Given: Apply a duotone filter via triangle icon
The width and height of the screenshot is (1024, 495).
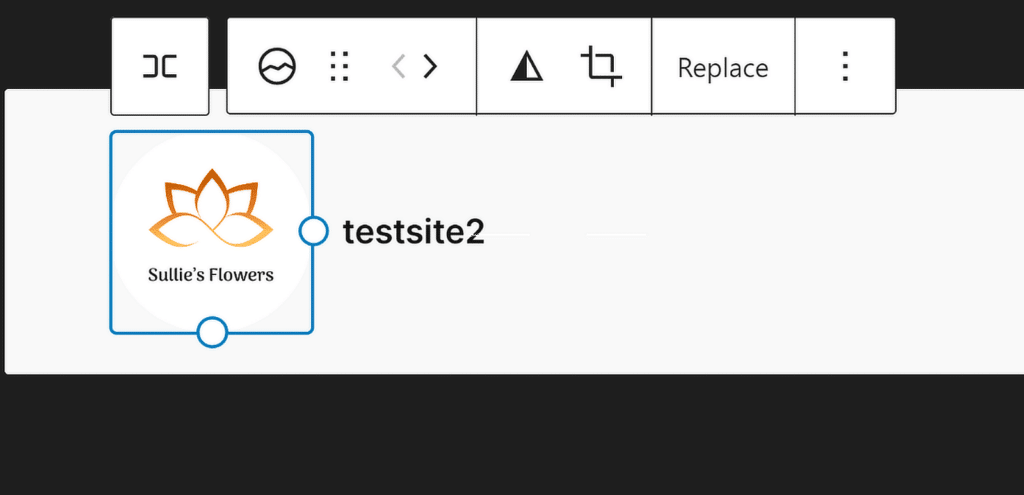Looking at the screenshot, I should [x=526, y=67].
